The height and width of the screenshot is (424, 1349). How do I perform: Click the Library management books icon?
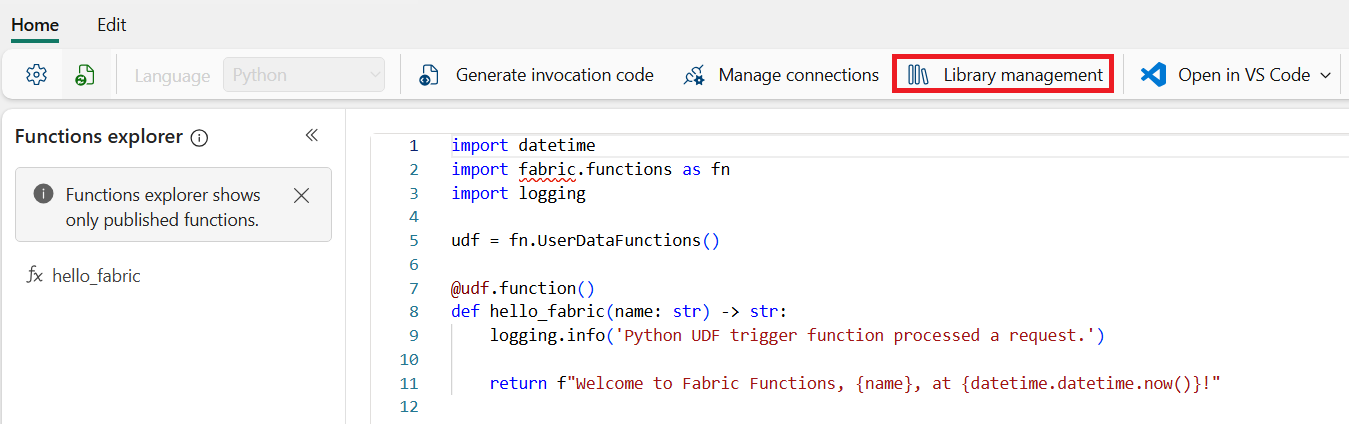tap(919, 75)
